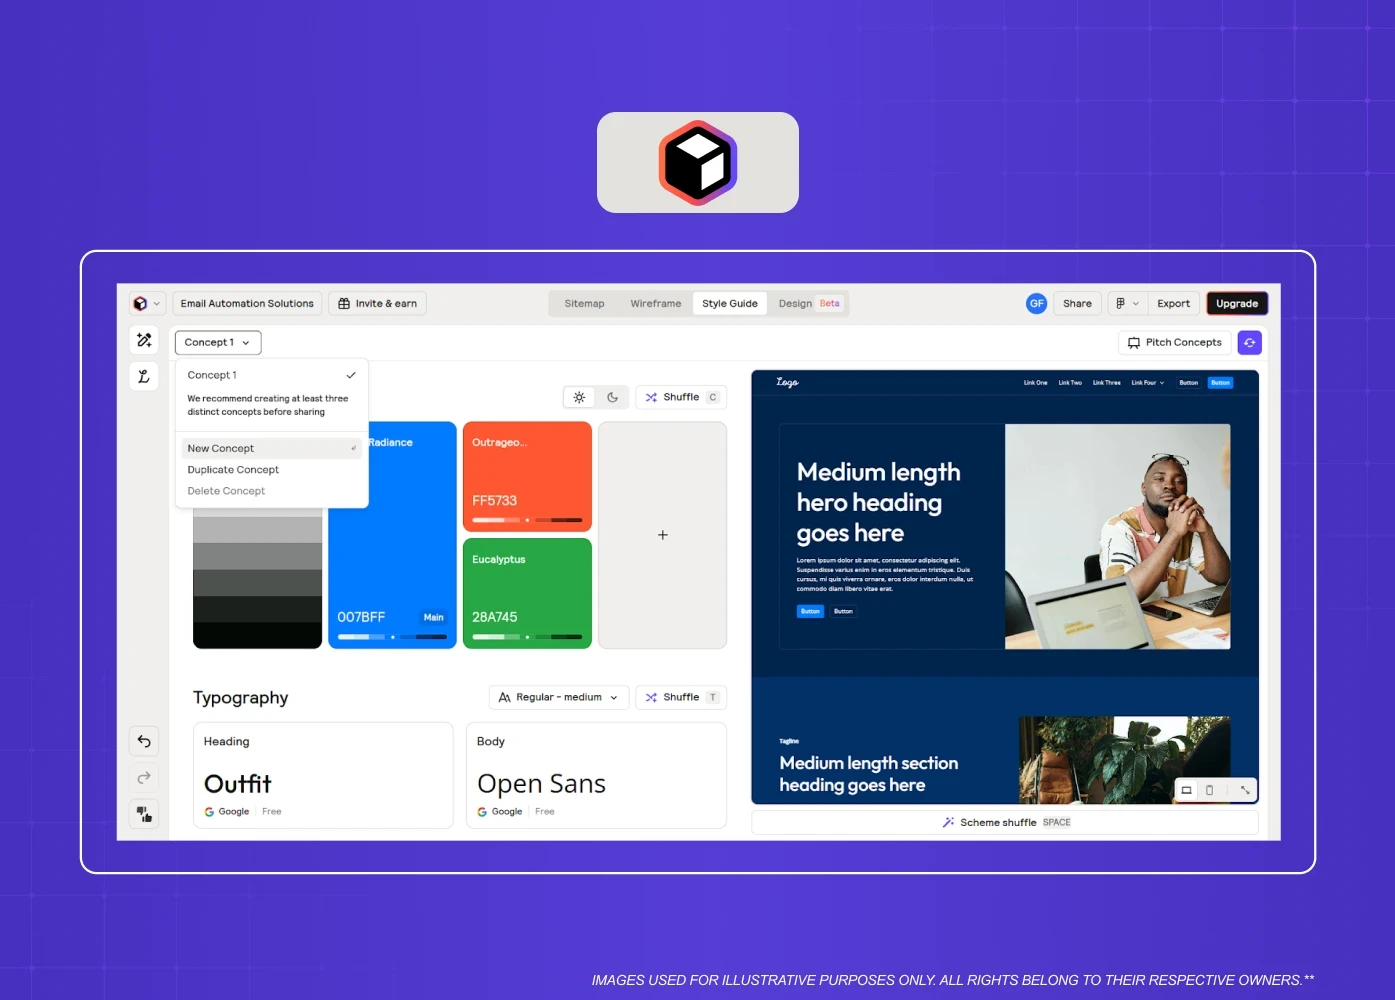Expand preview with the fullscreen arrows icon
The image size is (1395, 1000).
coord(1245,790)
